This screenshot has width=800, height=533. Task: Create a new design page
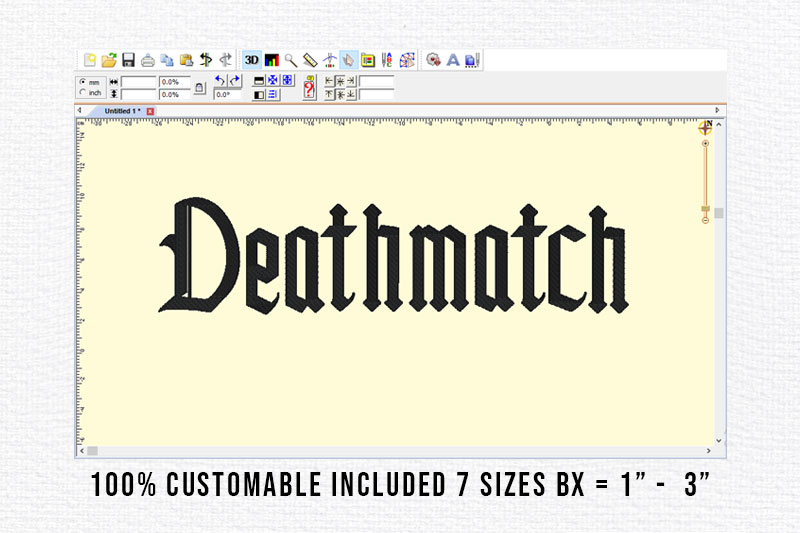[90, 60]
